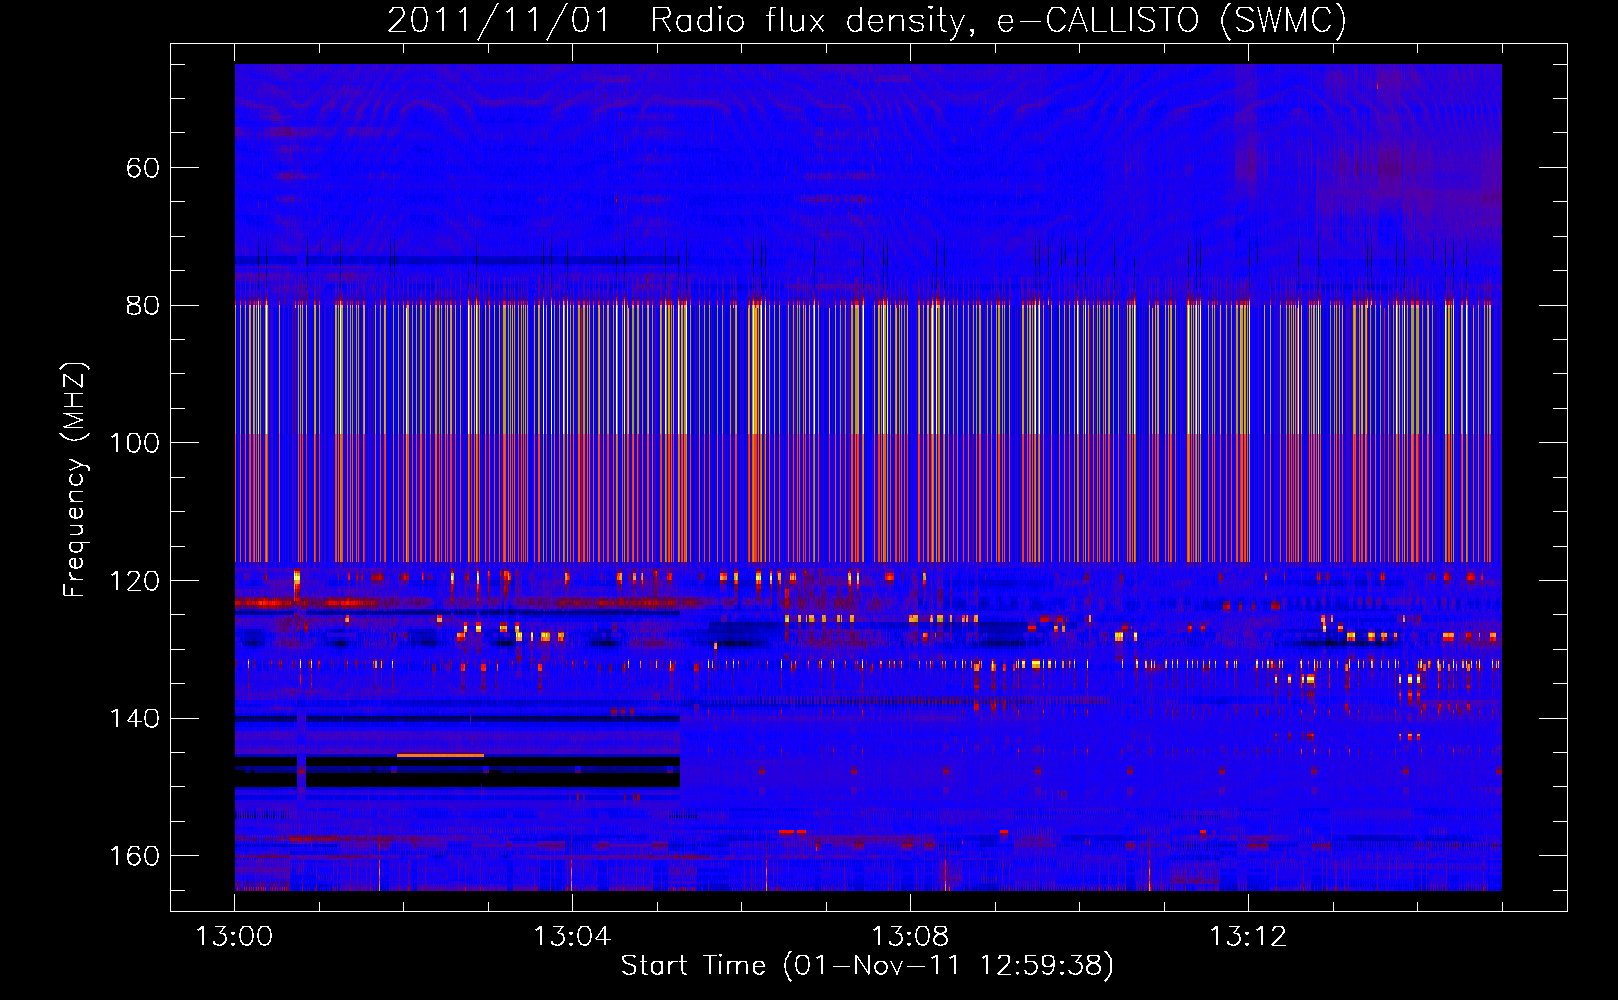Click the 'Frequency (MHz)' axis label
Image resolution: width=1618 pixels, height=1000 pixels.
coord(75,480)
